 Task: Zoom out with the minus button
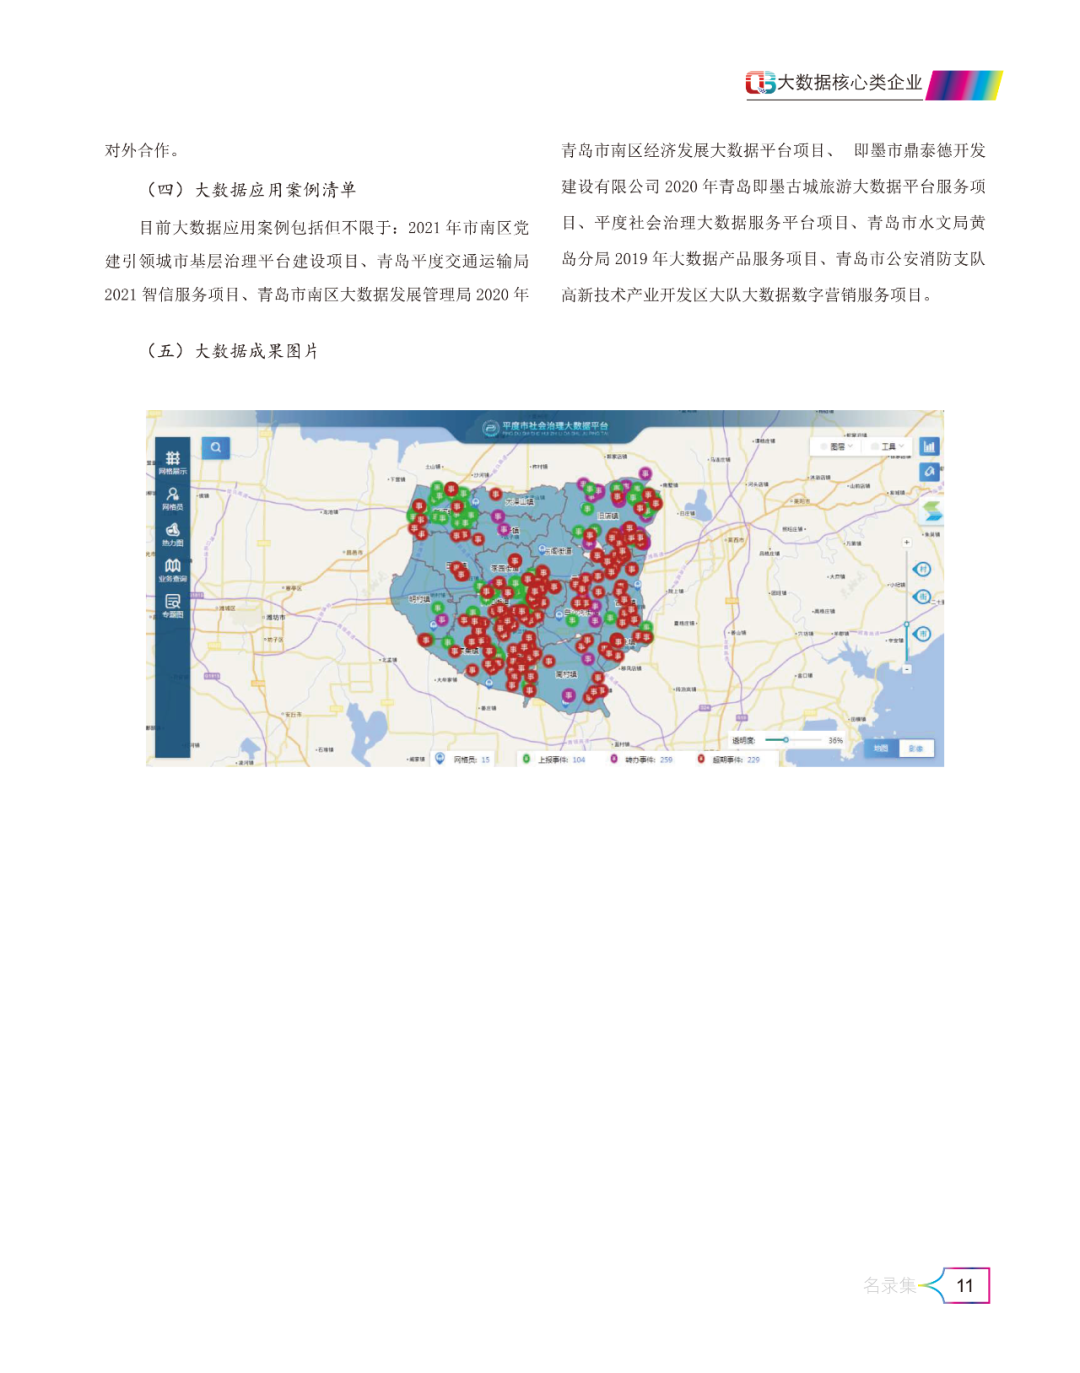coord(907,668)
